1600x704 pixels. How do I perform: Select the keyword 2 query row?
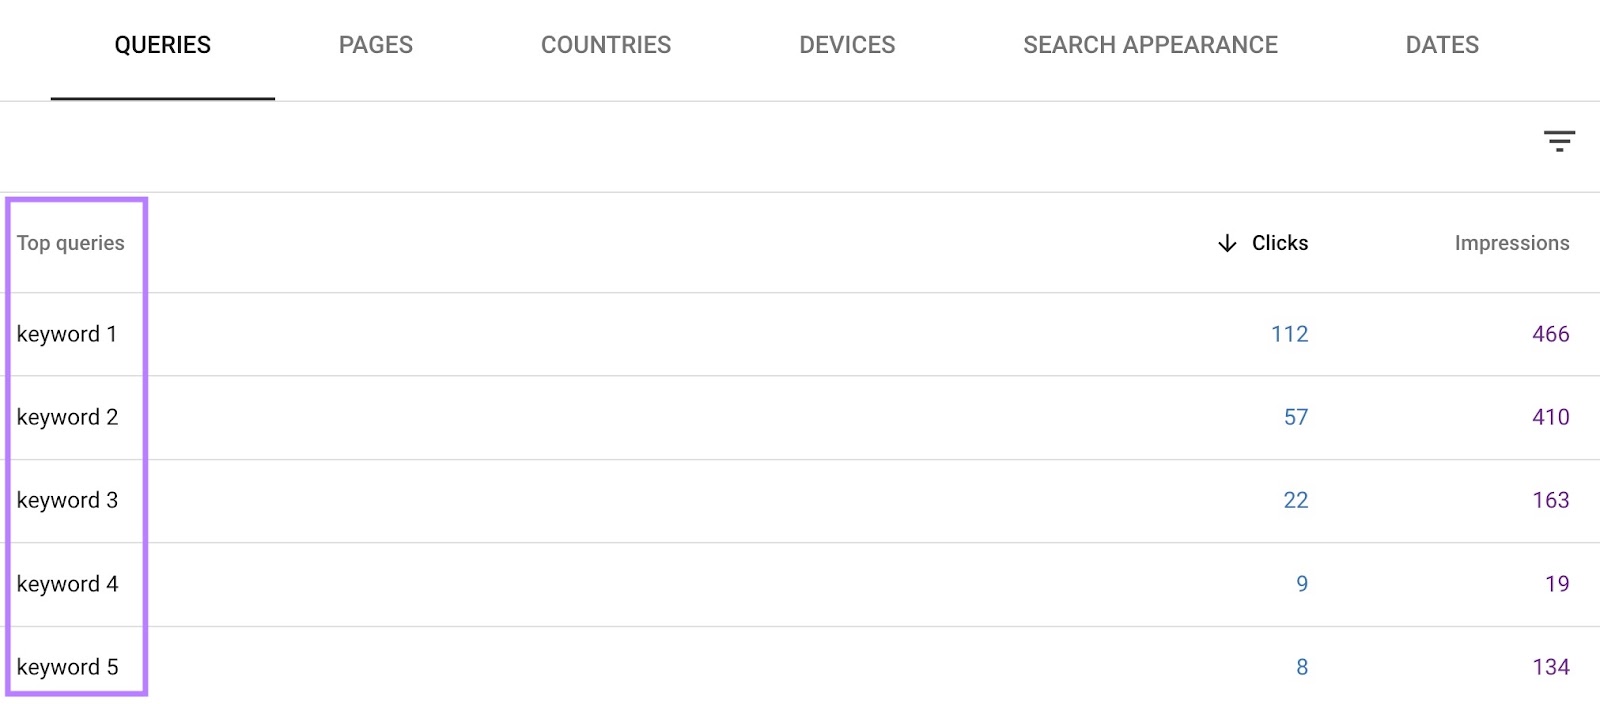pos(67,417)
